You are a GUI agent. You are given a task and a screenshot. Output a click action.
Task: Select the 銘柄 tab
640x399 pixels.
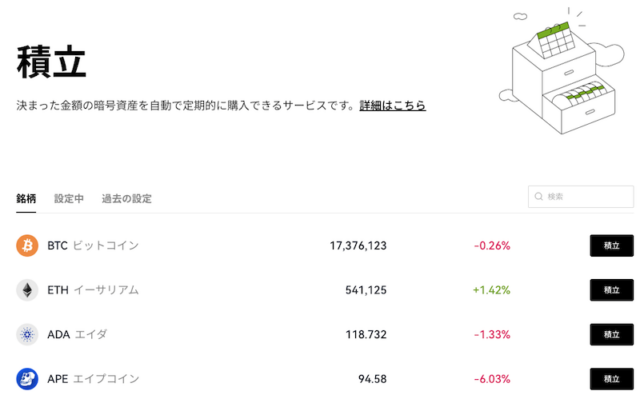click(x=26, y=199)
